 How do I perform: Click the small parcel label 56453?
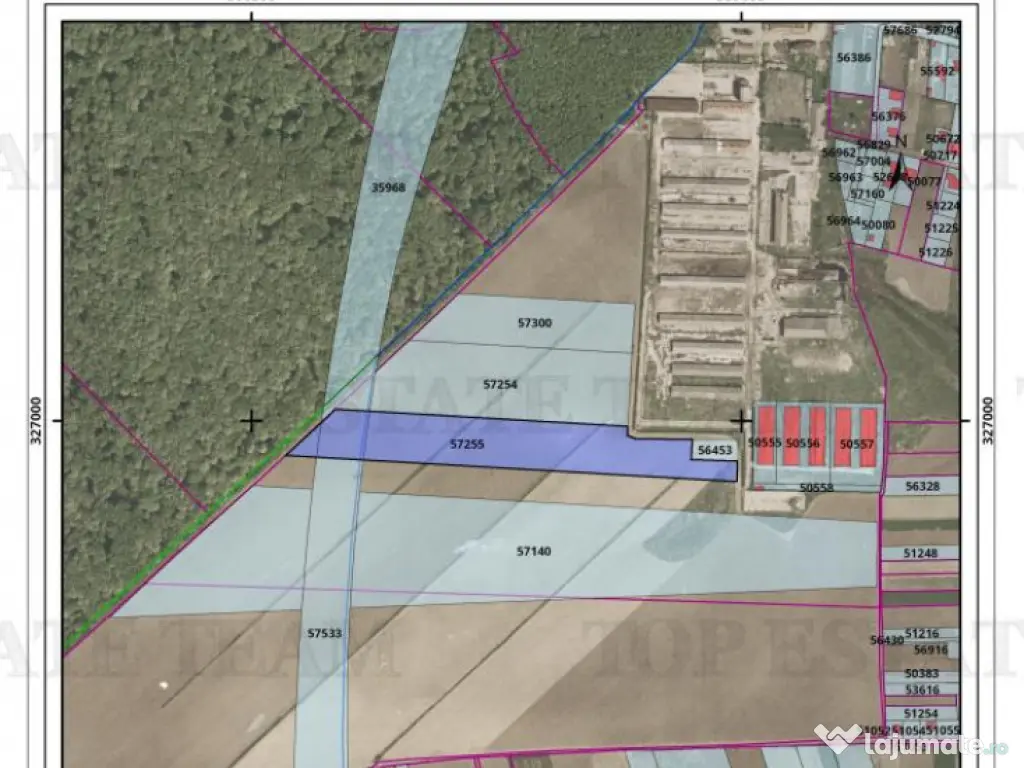tap(715, 451)
